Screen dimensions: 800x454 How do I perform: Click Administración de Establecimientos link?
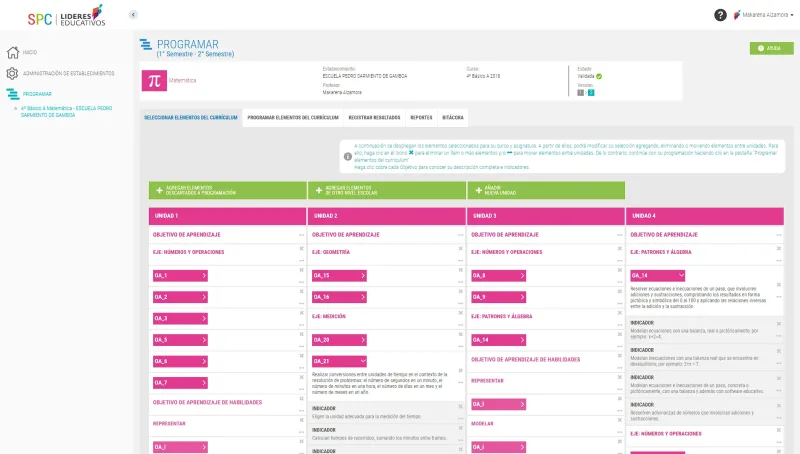[68, 73]
